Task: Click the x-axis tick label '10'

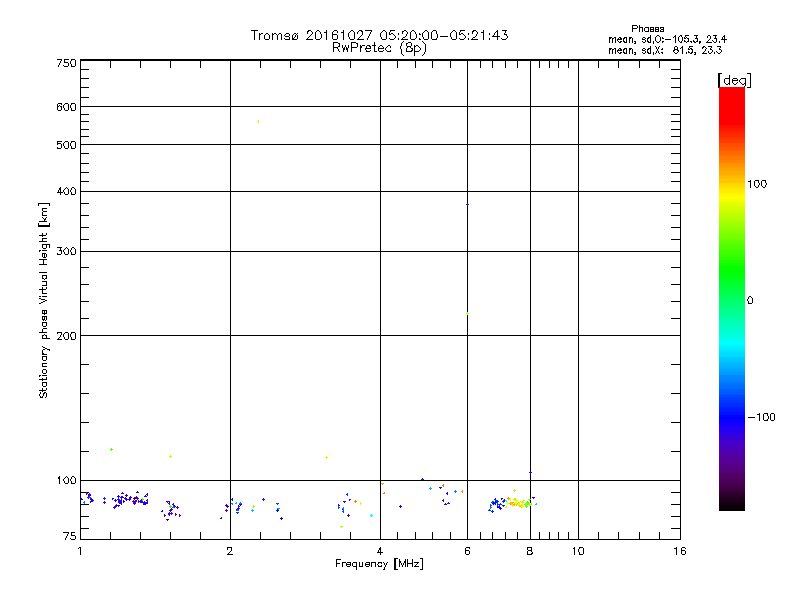Action: tap(578, 551)
